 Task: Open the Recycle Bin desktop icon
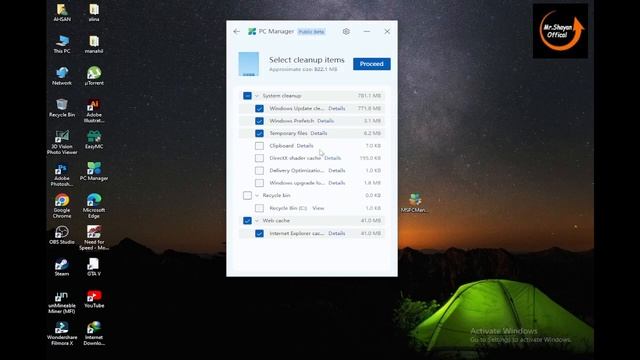(62, 108)
